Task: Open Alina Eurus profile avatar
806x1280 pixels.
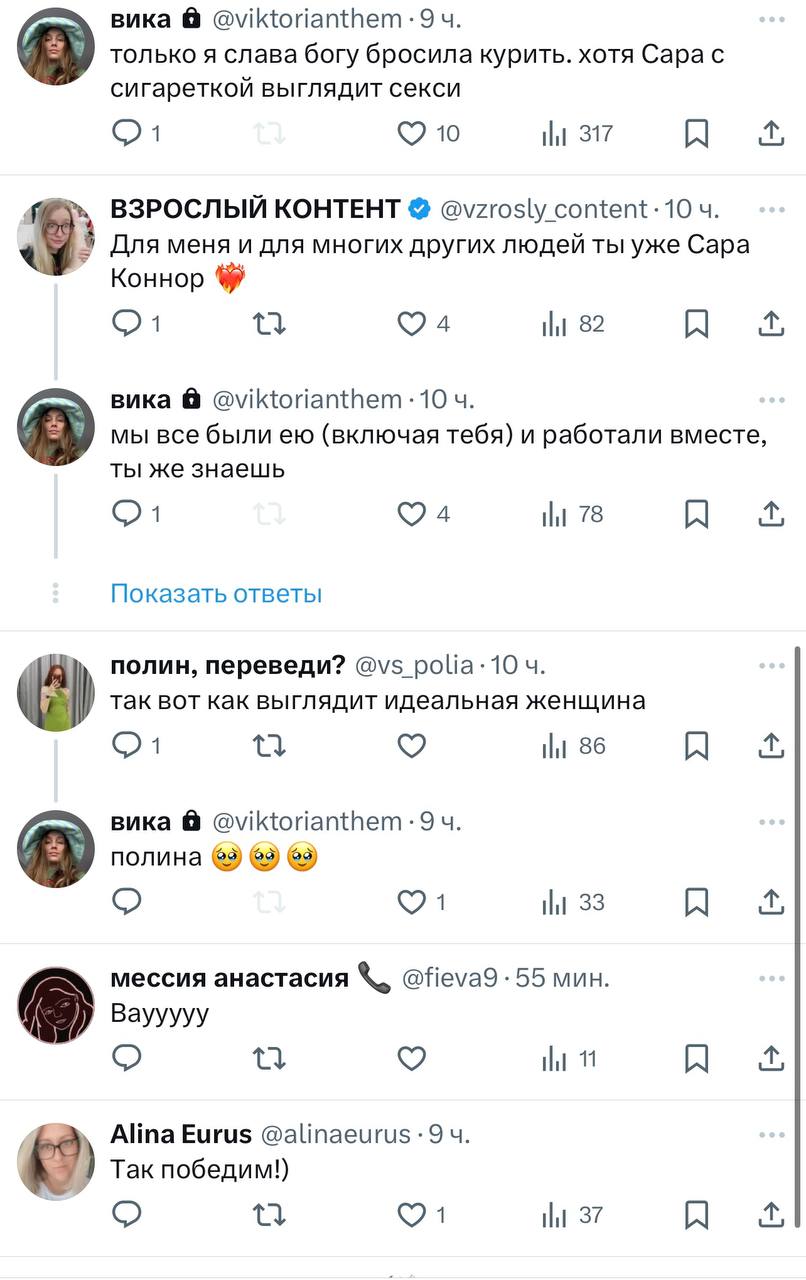Action: 56,1161
